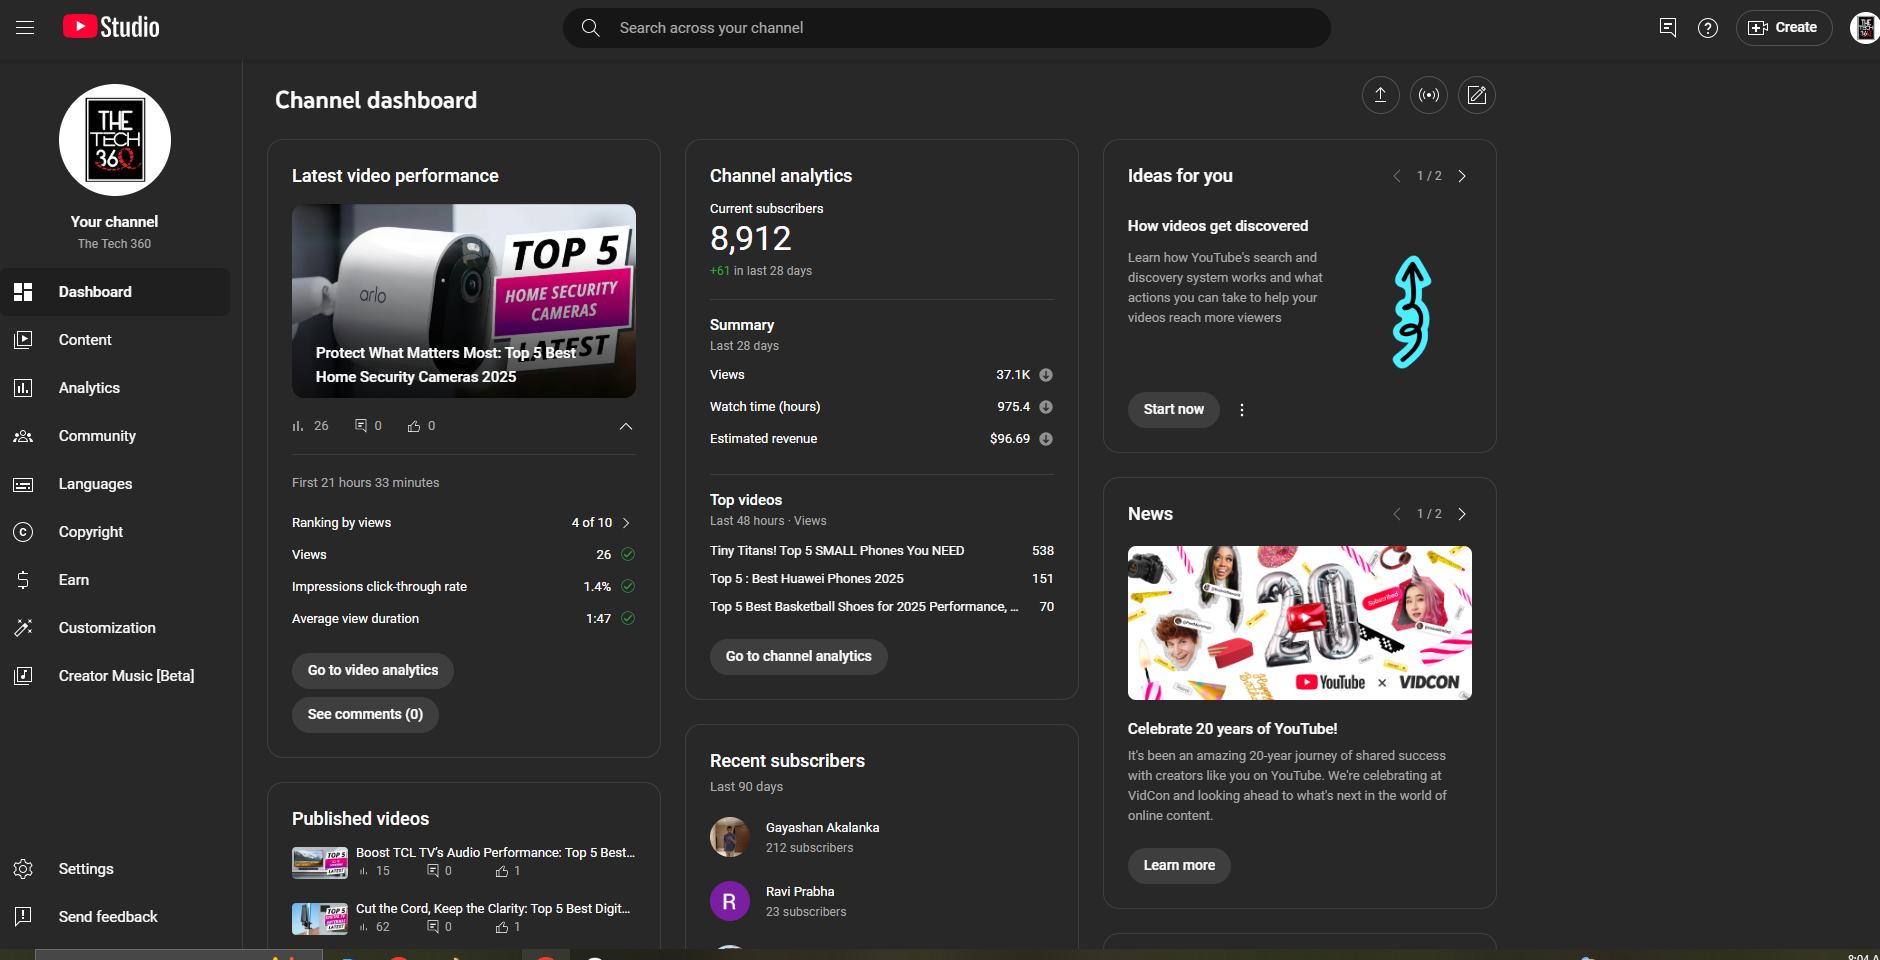Click Start now in Ideas for you
The image size is (1880, 960).
coord(1174,409)
